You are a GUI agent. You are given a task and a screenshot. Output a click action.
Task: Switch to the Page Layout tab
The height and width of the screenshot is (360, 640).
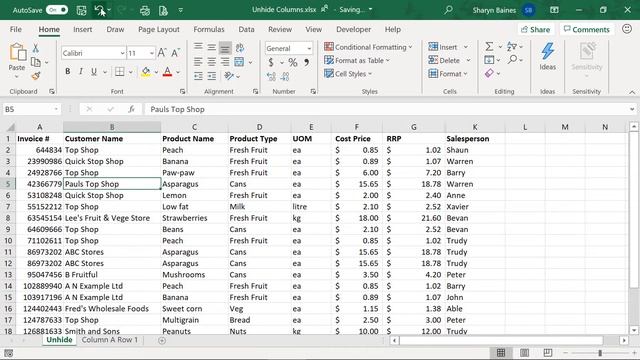pos(159,29)
